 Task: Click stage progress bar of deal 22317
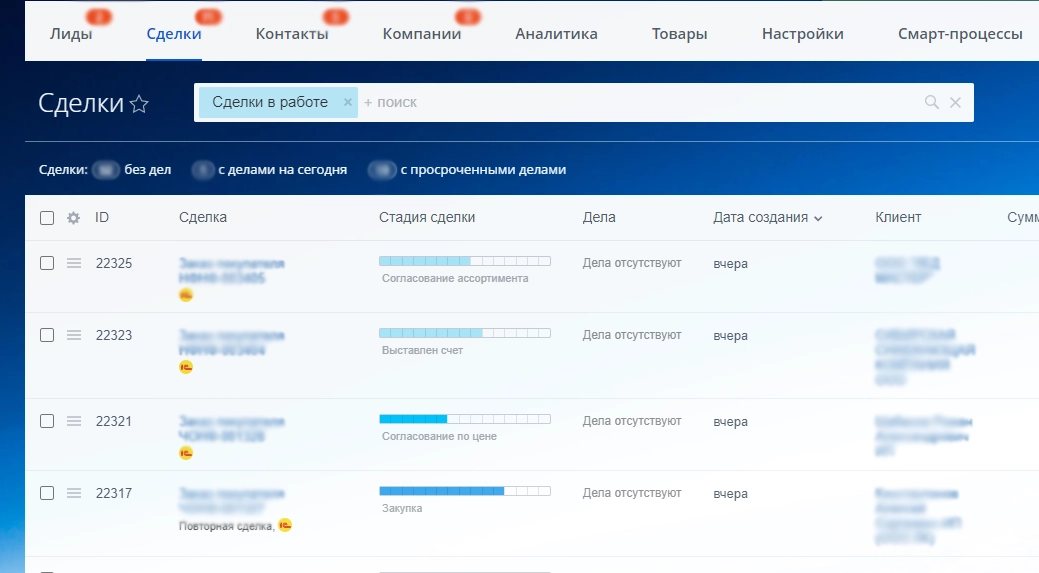point(464,491)
